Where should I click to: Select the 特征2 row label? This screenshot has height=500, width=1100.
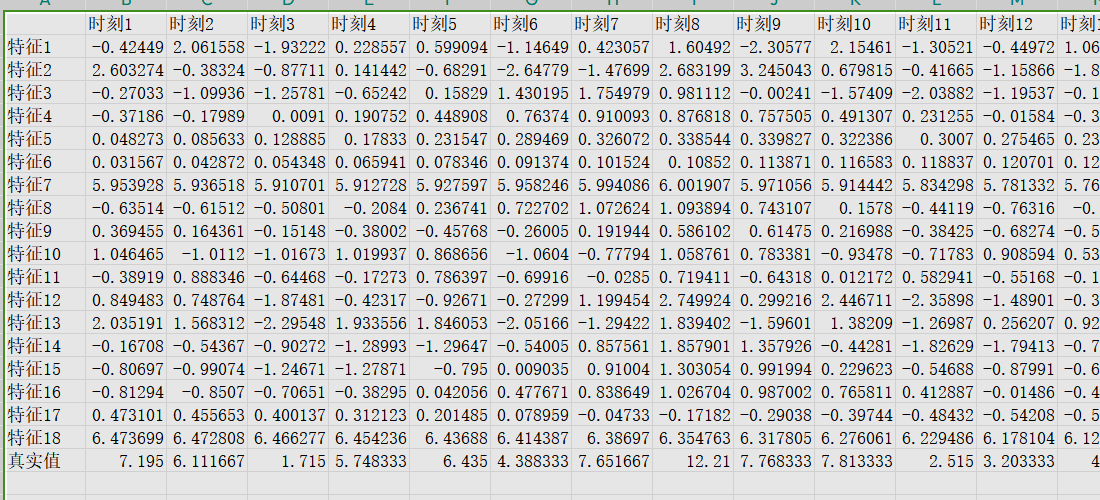(x=45, y=70)
